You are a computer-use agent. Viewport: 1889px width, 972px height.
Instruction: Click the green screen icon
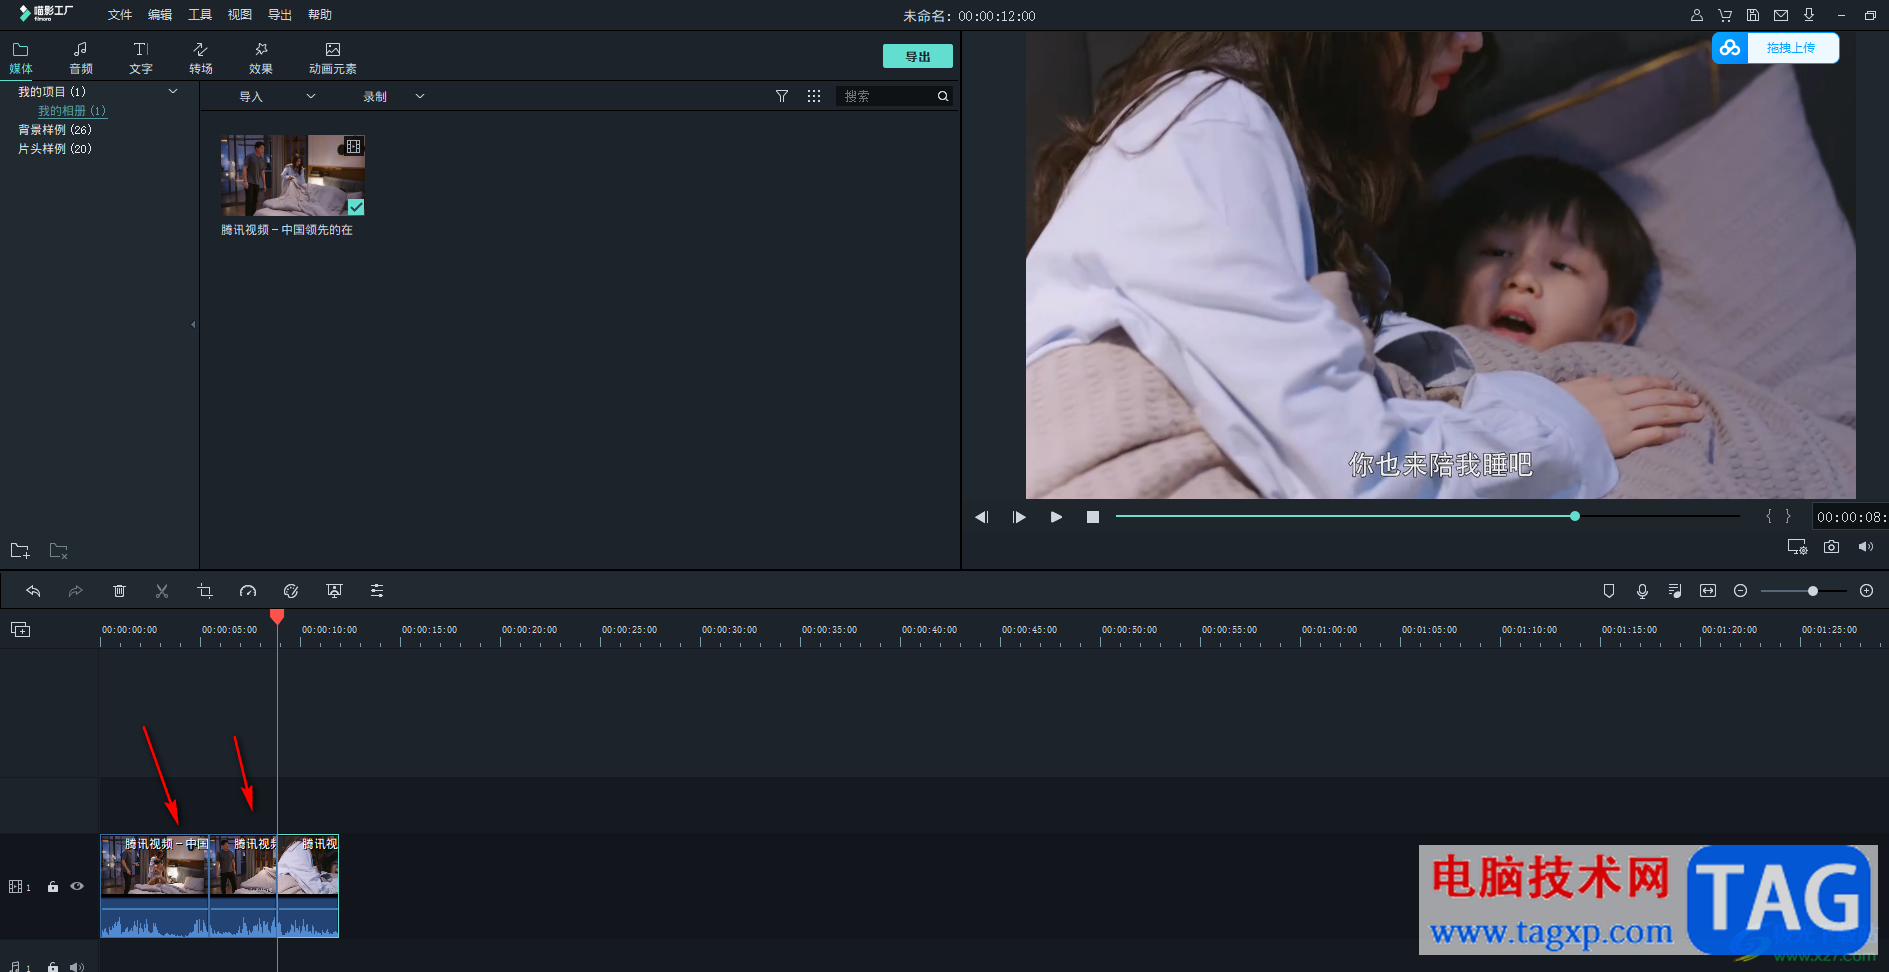(334, 591)
